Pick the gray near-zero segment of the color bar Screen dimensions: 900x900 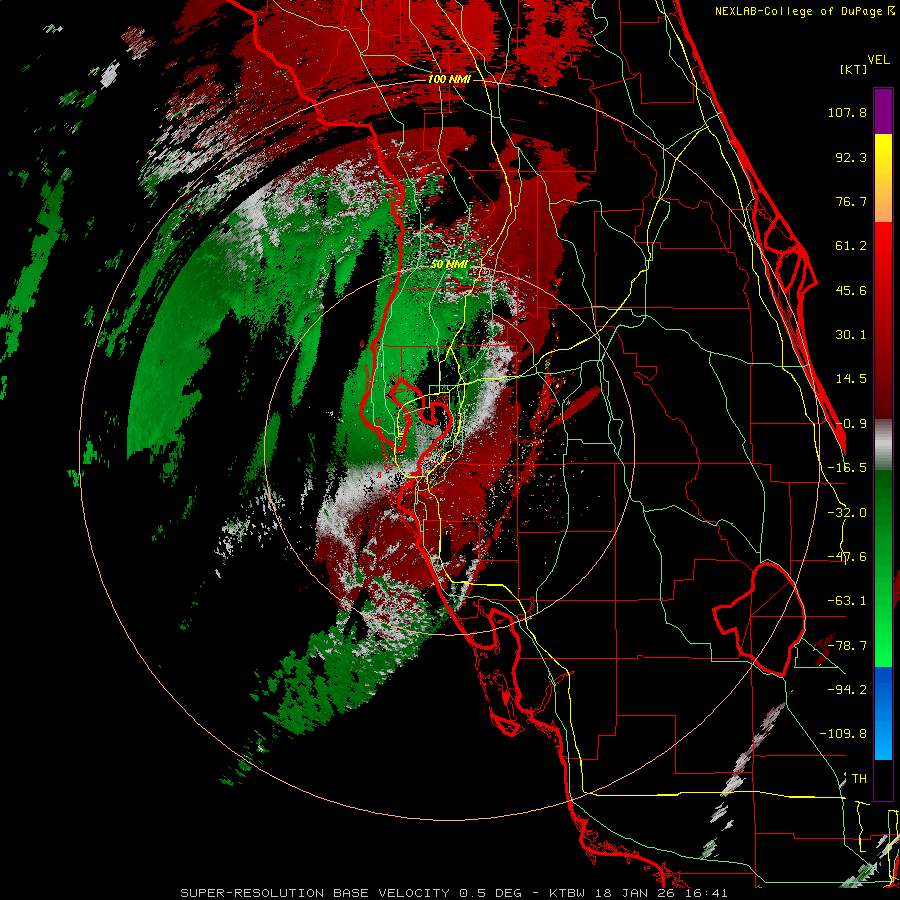(x=883, y=445)
